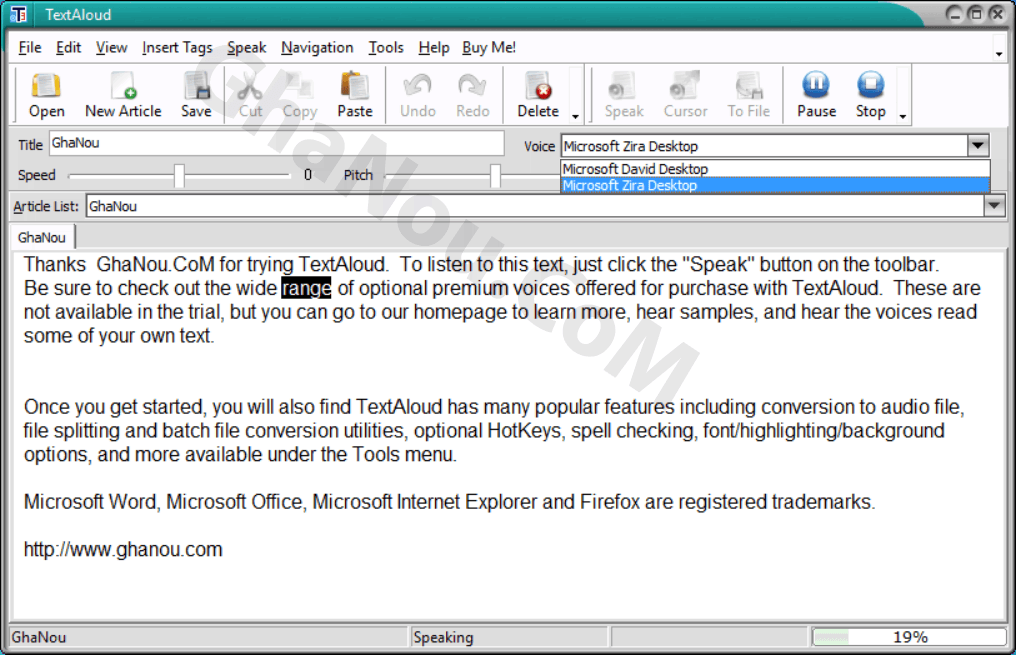Image resolution: width=1016 pixels, height=655 pixels.
Task: Open the Insert Tags menu
Action: tap(177, 47)
